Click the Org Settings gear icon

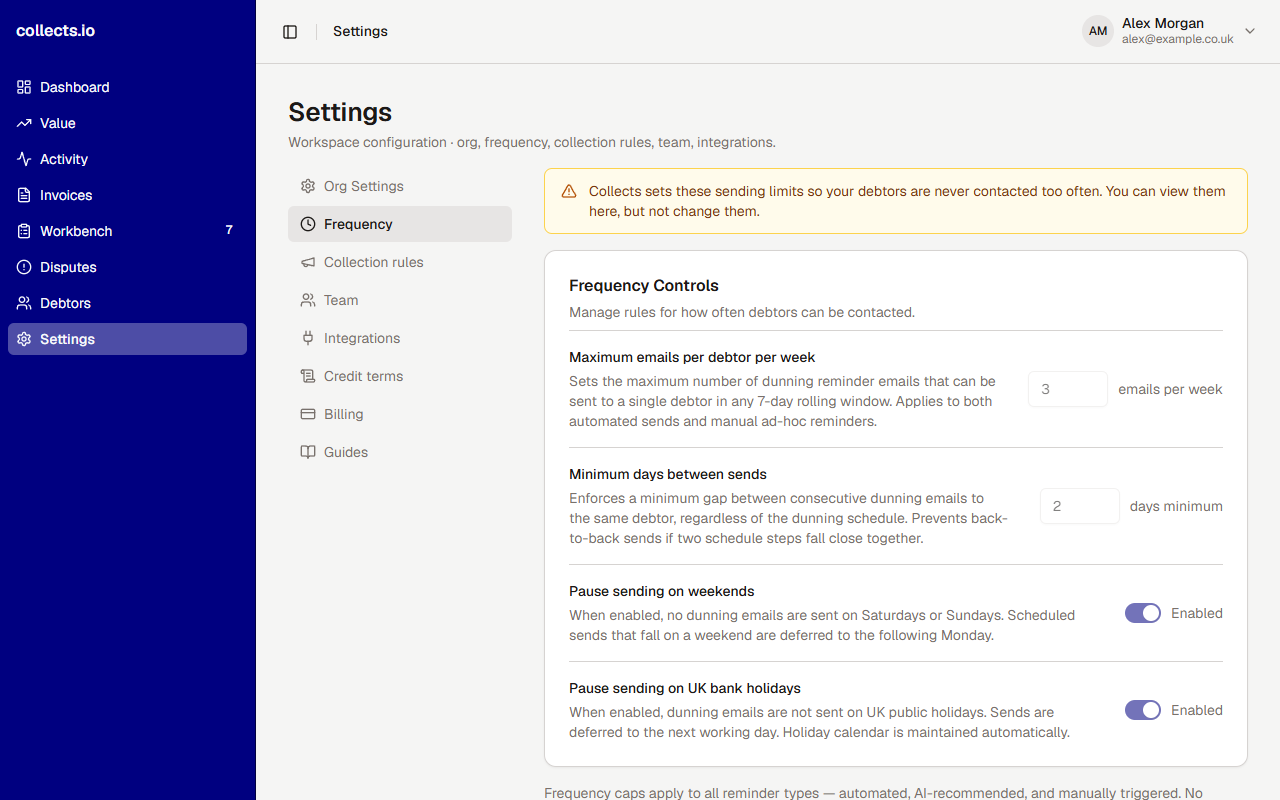click(308, 186)
